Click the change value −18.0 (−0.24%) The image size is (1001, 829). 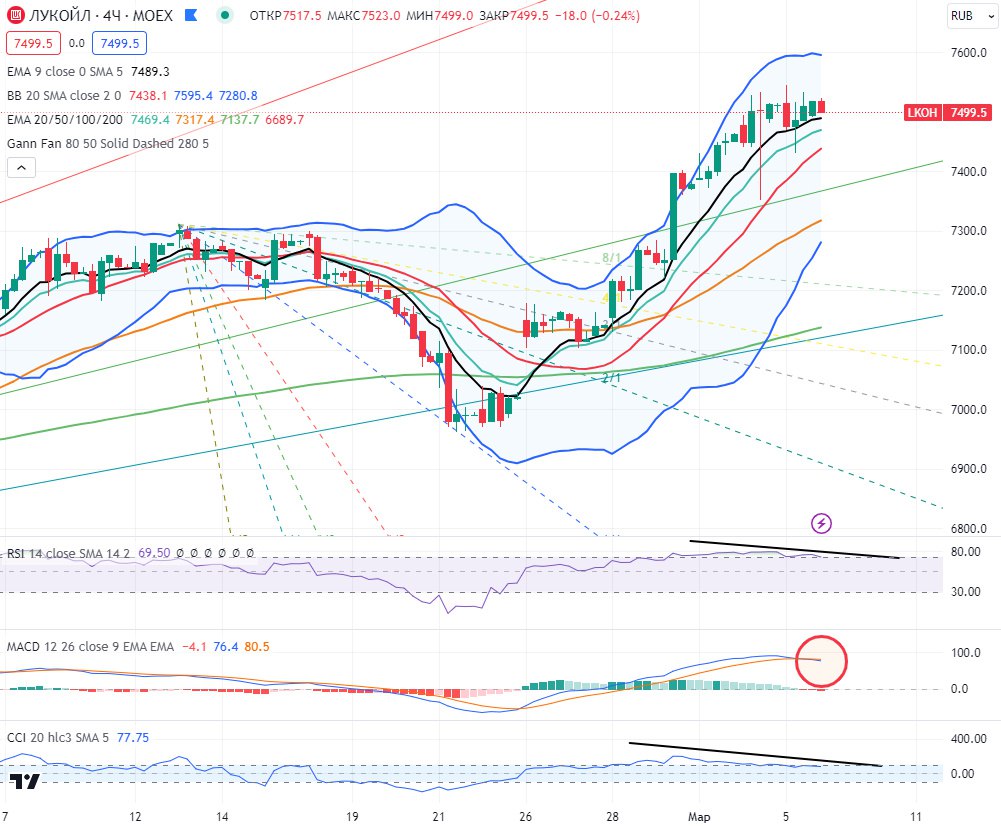(597, 15)
